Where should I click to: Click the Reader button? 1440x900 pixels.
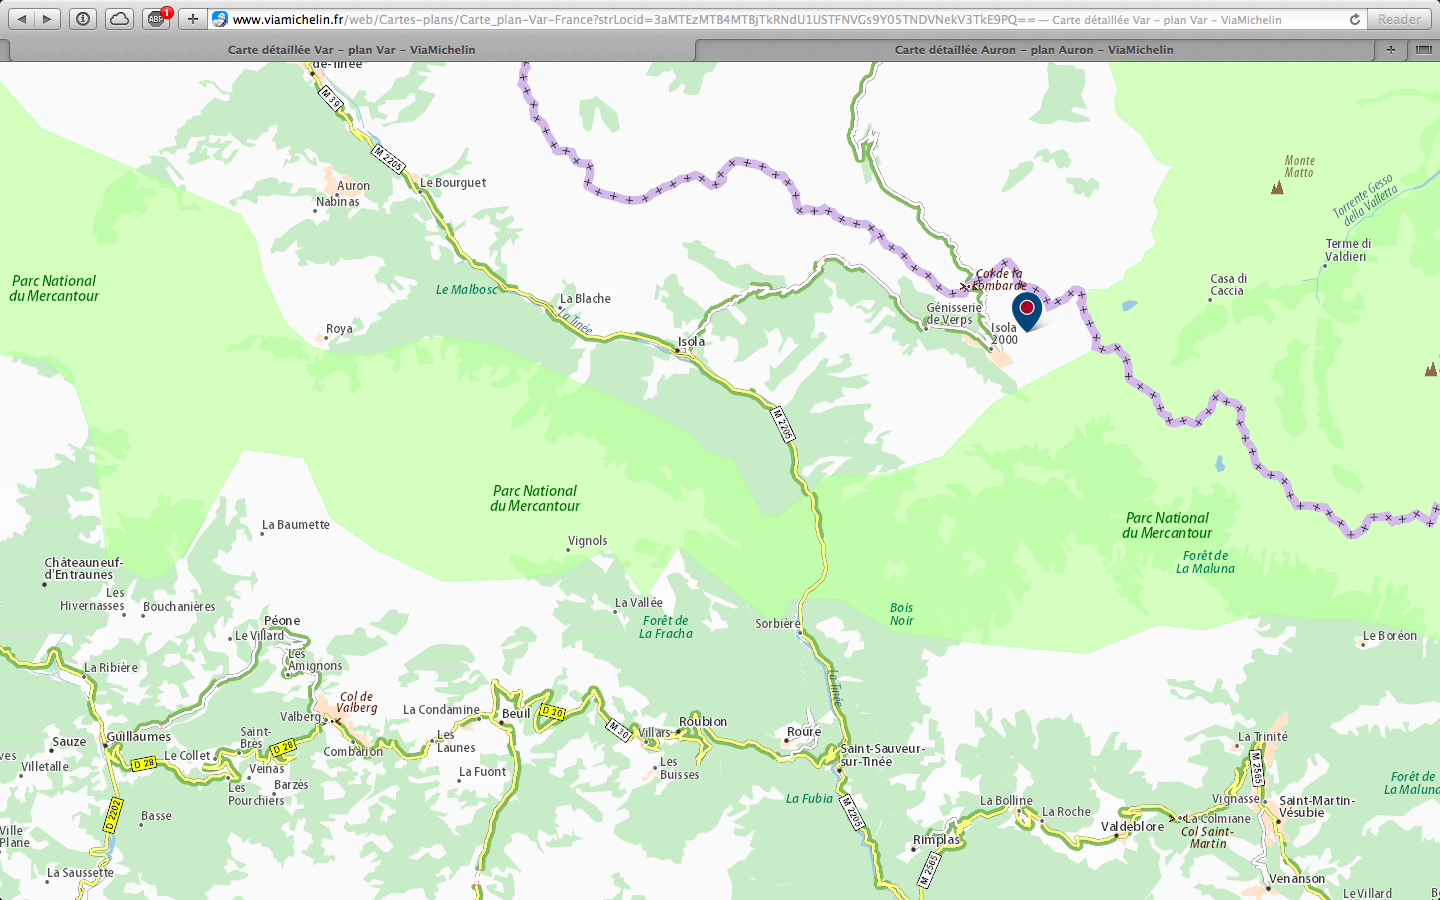[x=1399, y=19]
